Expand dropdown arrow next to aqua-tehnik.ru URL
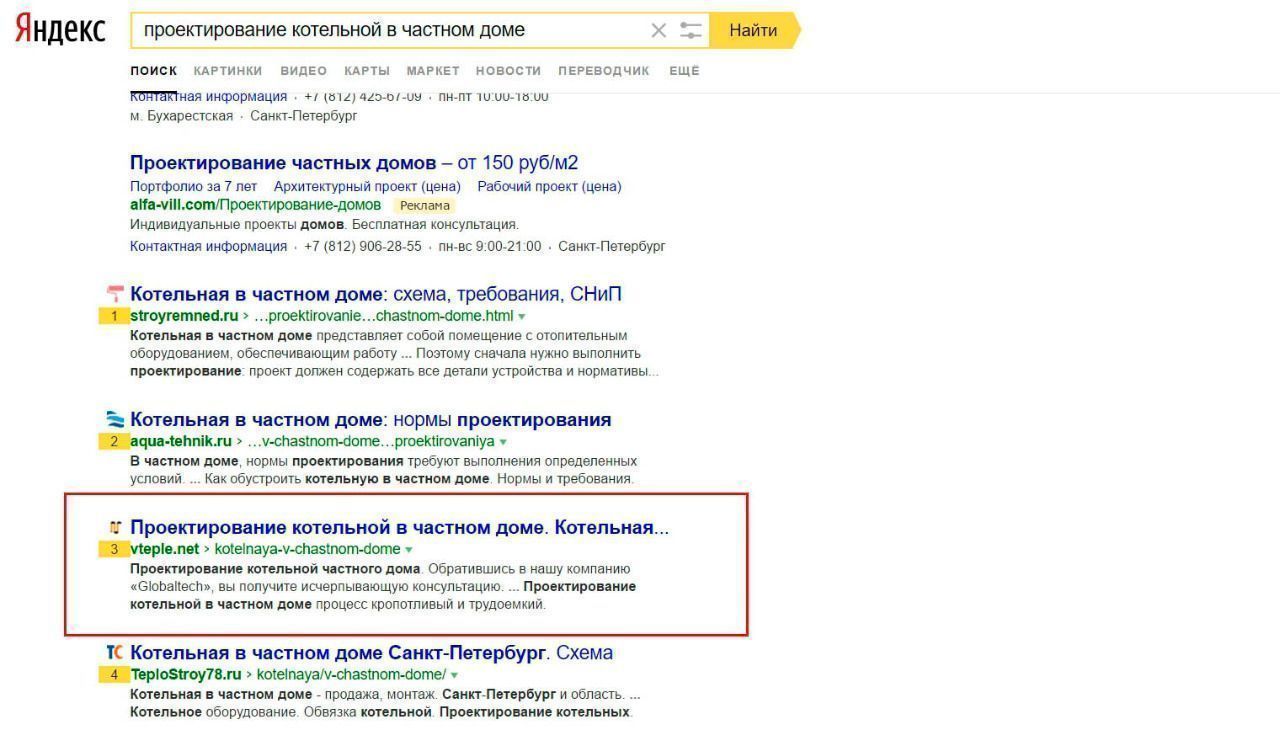The image size is (1280, 746). click(x=503, y=442)
